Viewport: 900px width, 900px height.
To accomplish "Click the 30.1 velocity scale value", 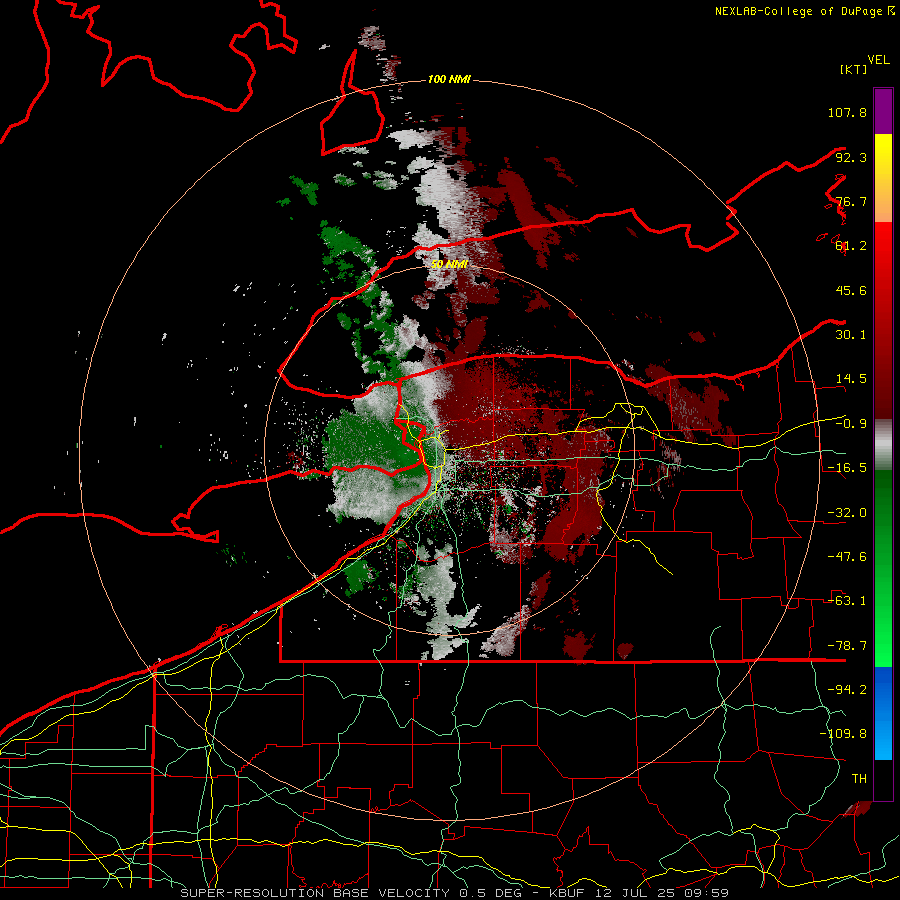I will point(851,335).
